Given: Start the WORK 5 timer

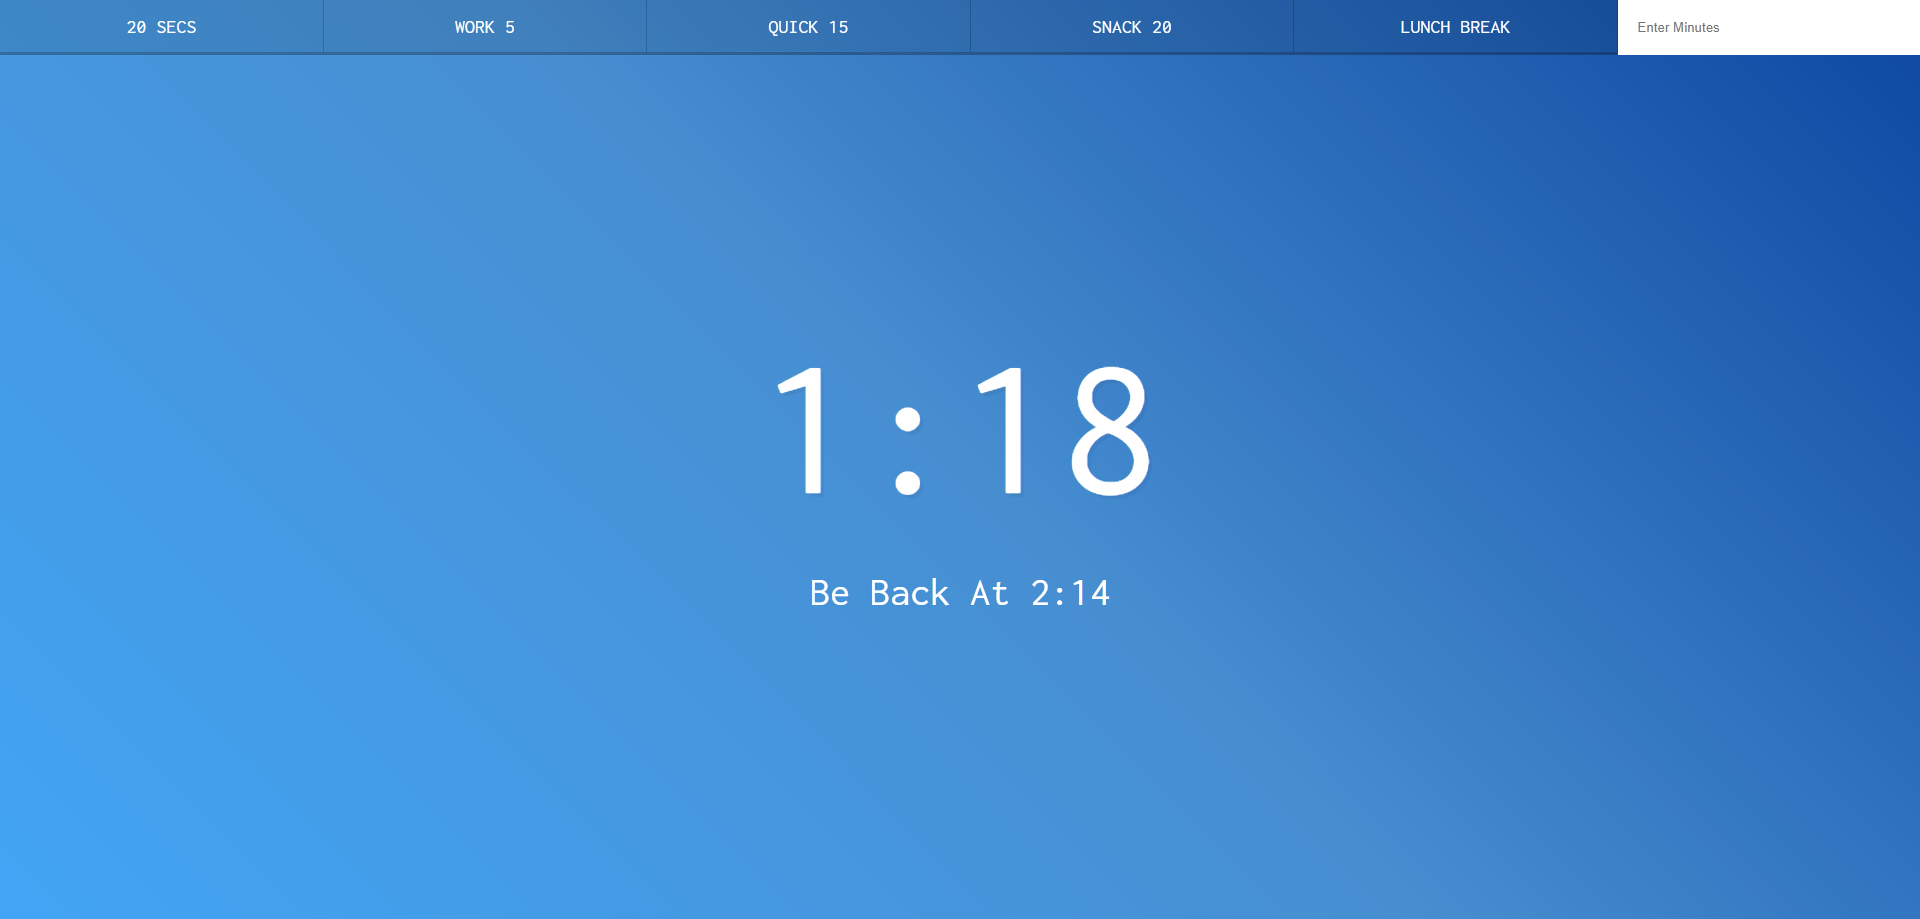Looking at the screenshot, I should point(485,27).
